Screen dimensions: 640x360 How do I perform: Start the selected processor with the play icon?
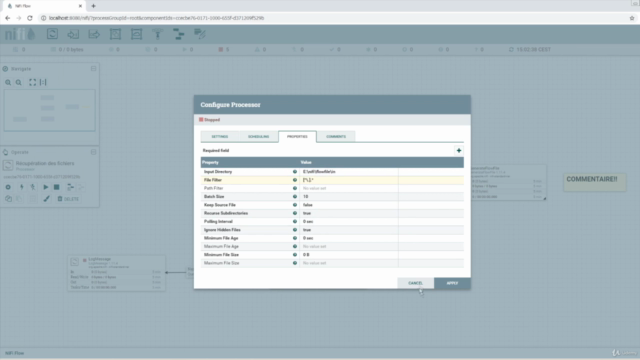tap(46, 187)
